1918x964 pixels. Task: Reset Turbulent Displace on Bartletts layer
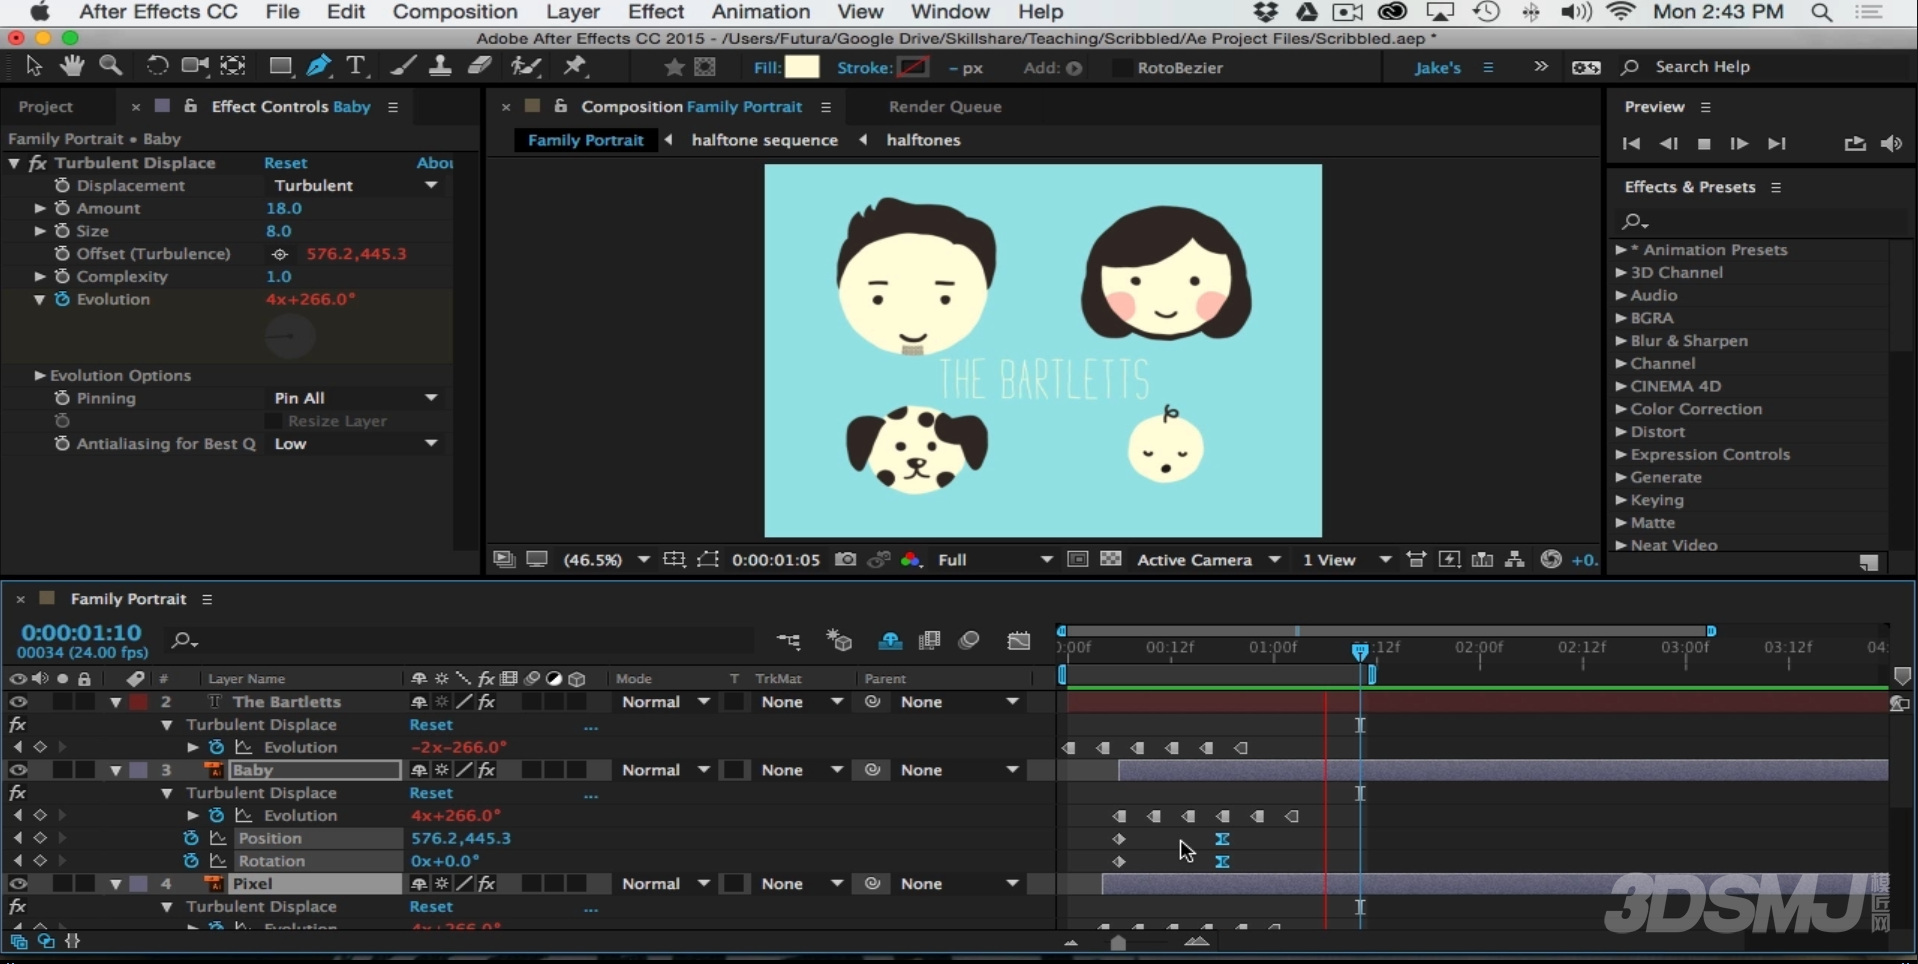pyautogui.click(x=431, y=725)
